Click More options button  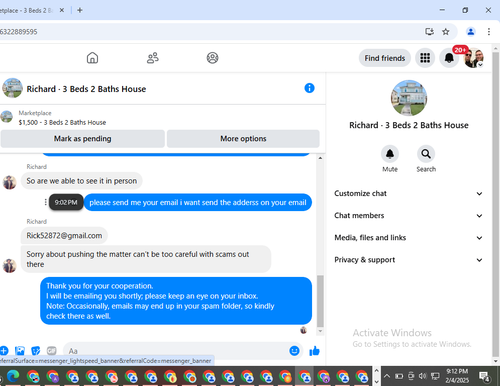pos(243,139)
